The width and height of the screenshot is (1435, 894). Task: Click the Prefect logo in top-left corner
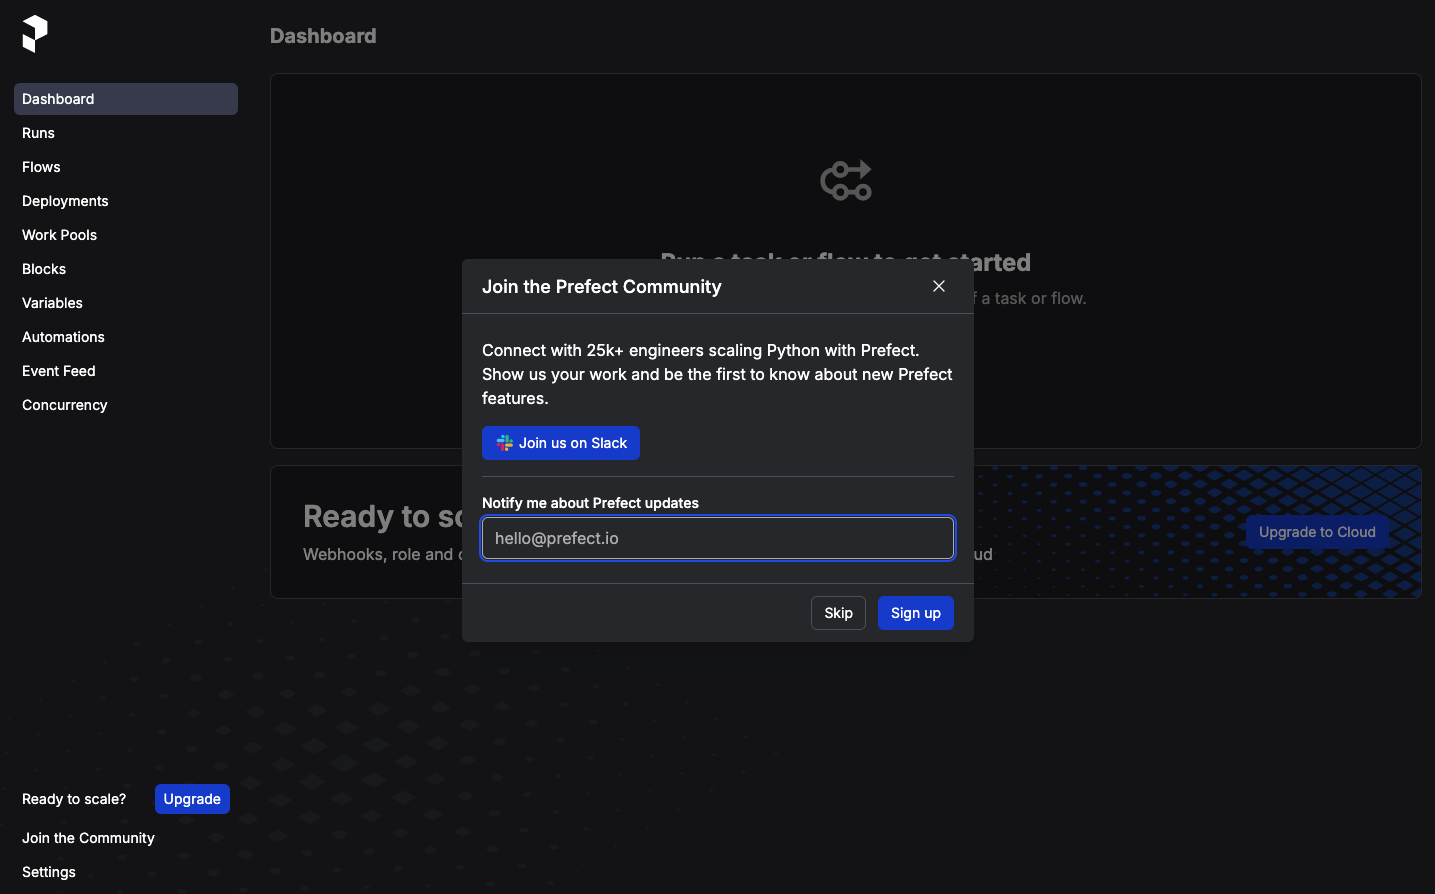coord(34,33)
